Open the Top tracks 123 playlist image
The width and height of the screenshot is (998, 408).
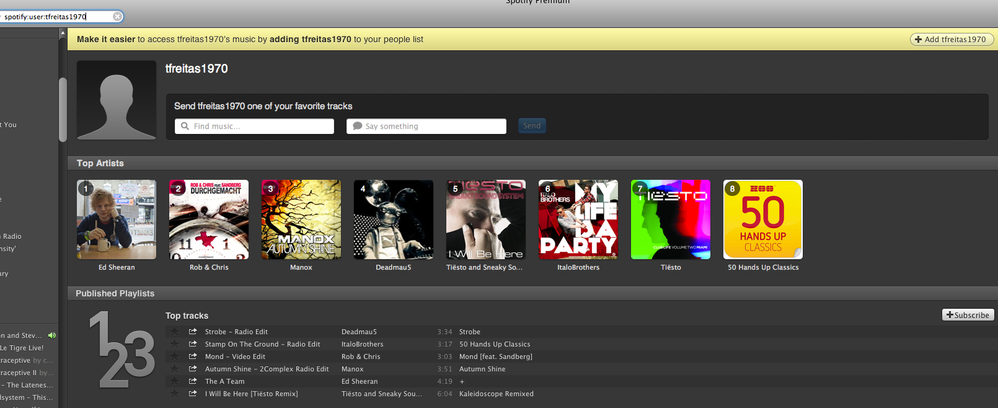click(121, 350)
